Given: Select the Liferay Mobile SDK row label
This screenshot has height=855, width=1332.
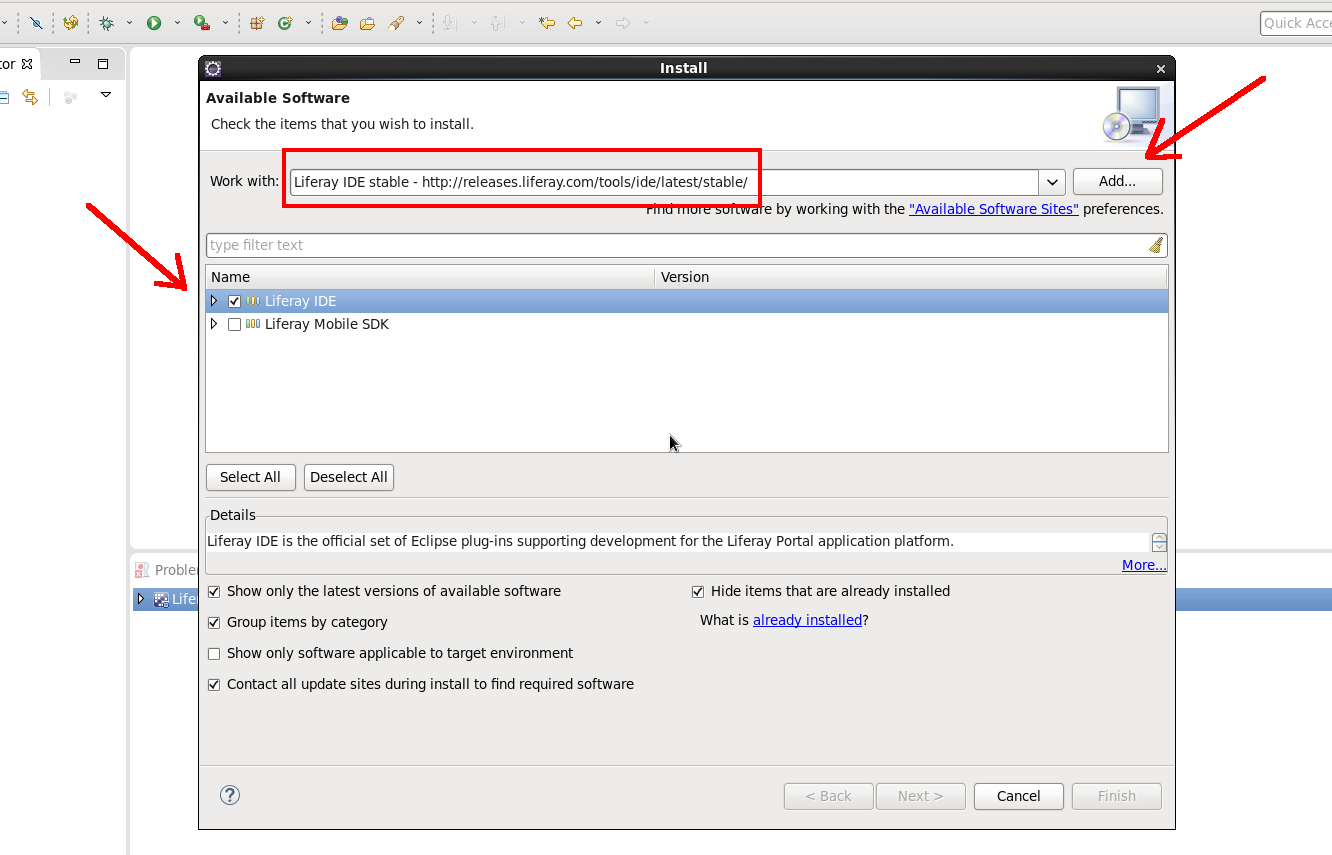Looking at the screenshot, I should pos(326,324).
